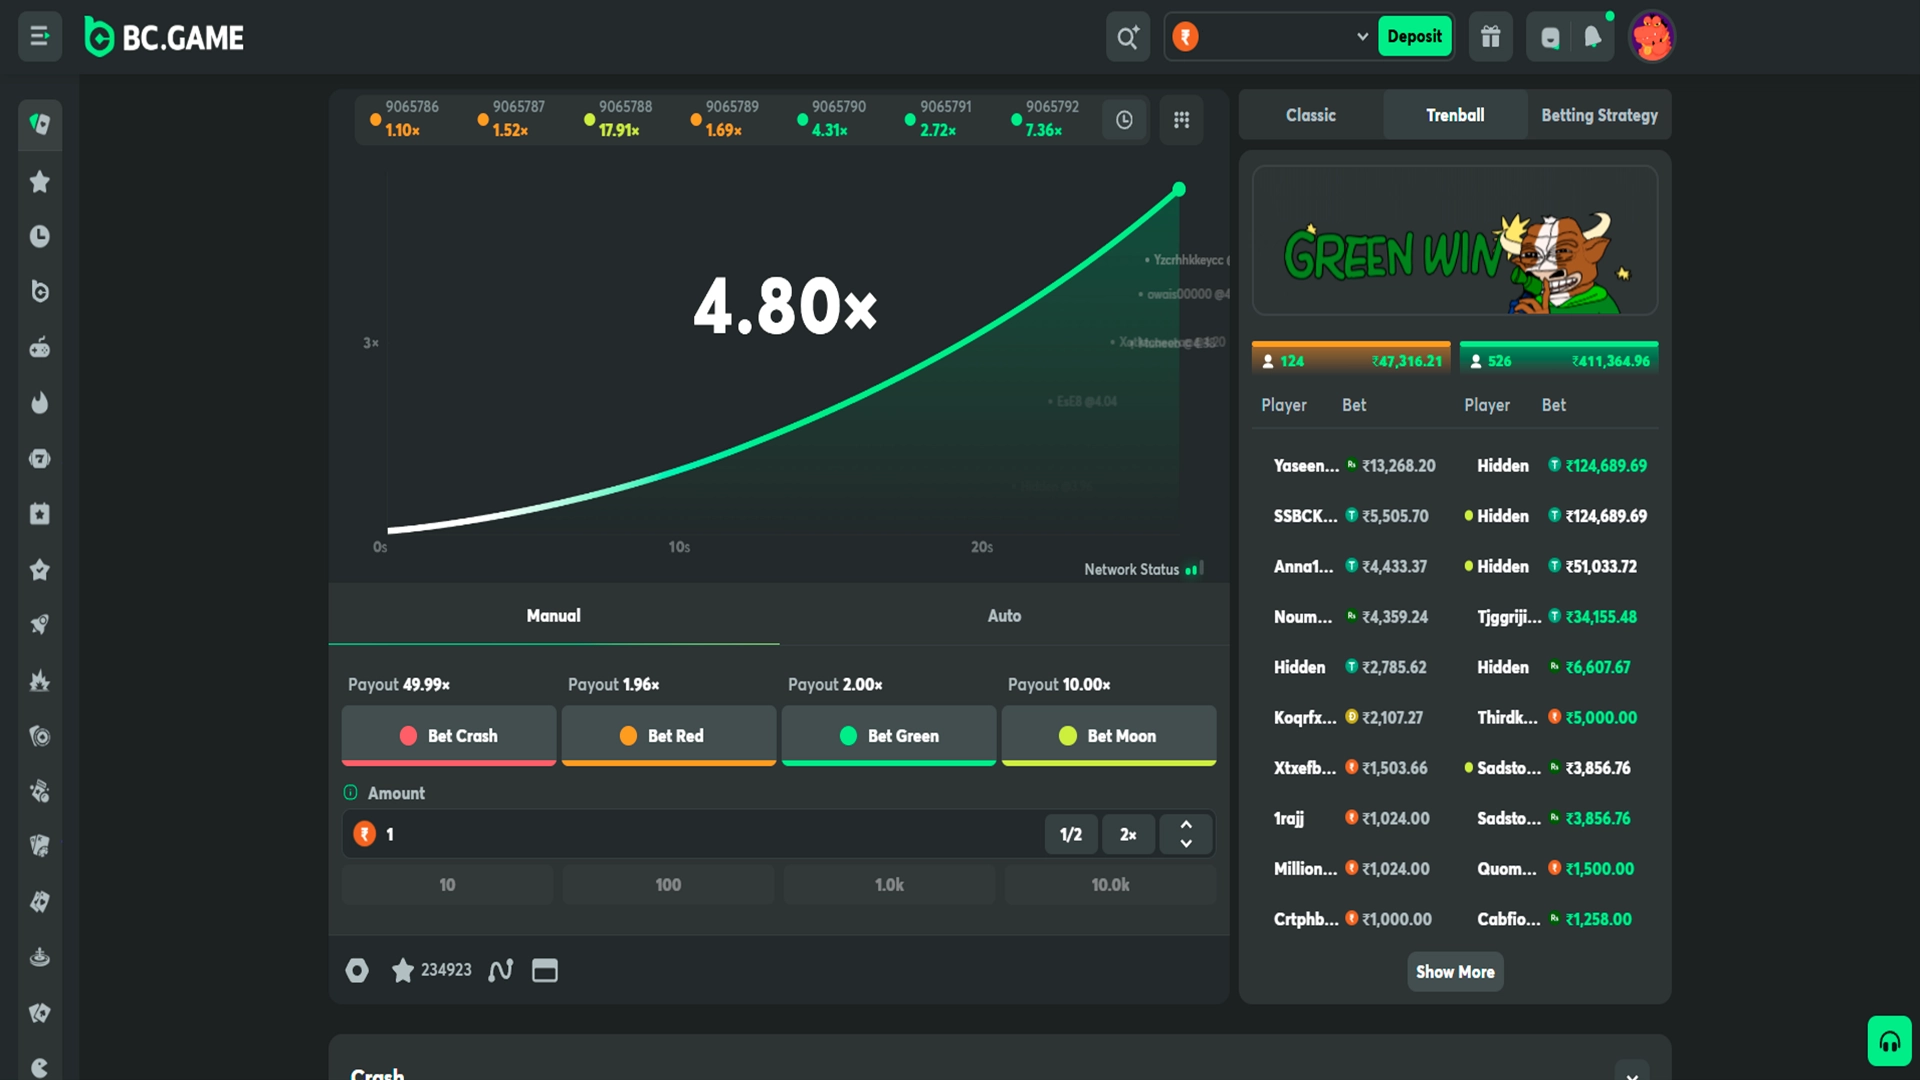Open the hamburger menu icon

coord(40,37)
